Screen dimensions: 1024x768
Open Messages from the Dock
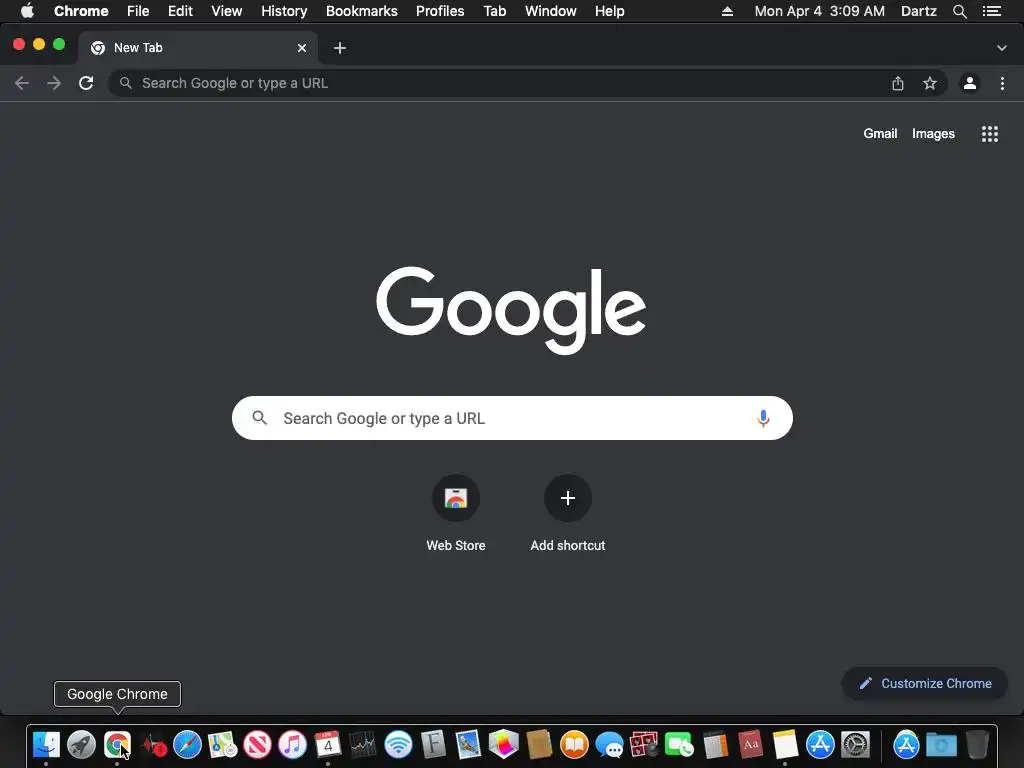pos(609,744)
